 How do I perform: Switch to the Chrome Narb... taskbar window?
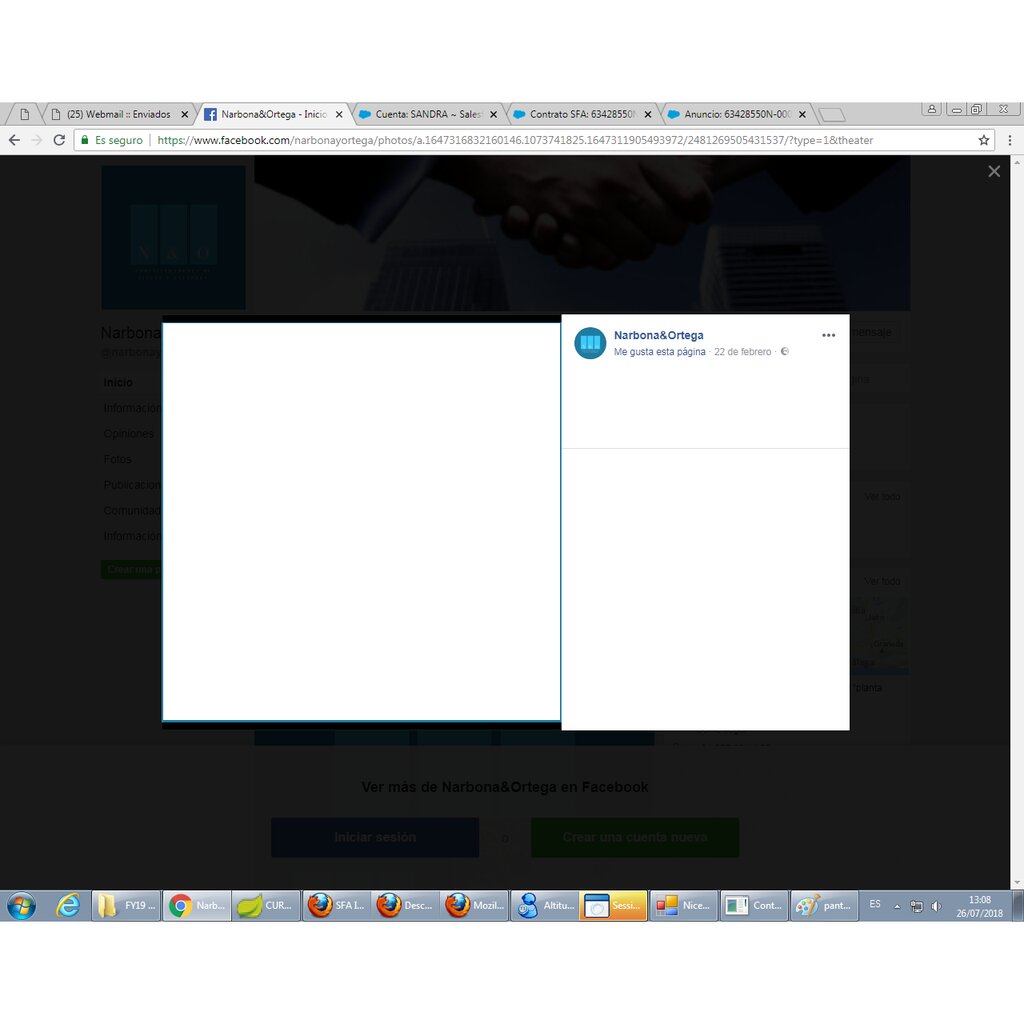[197, 906]
